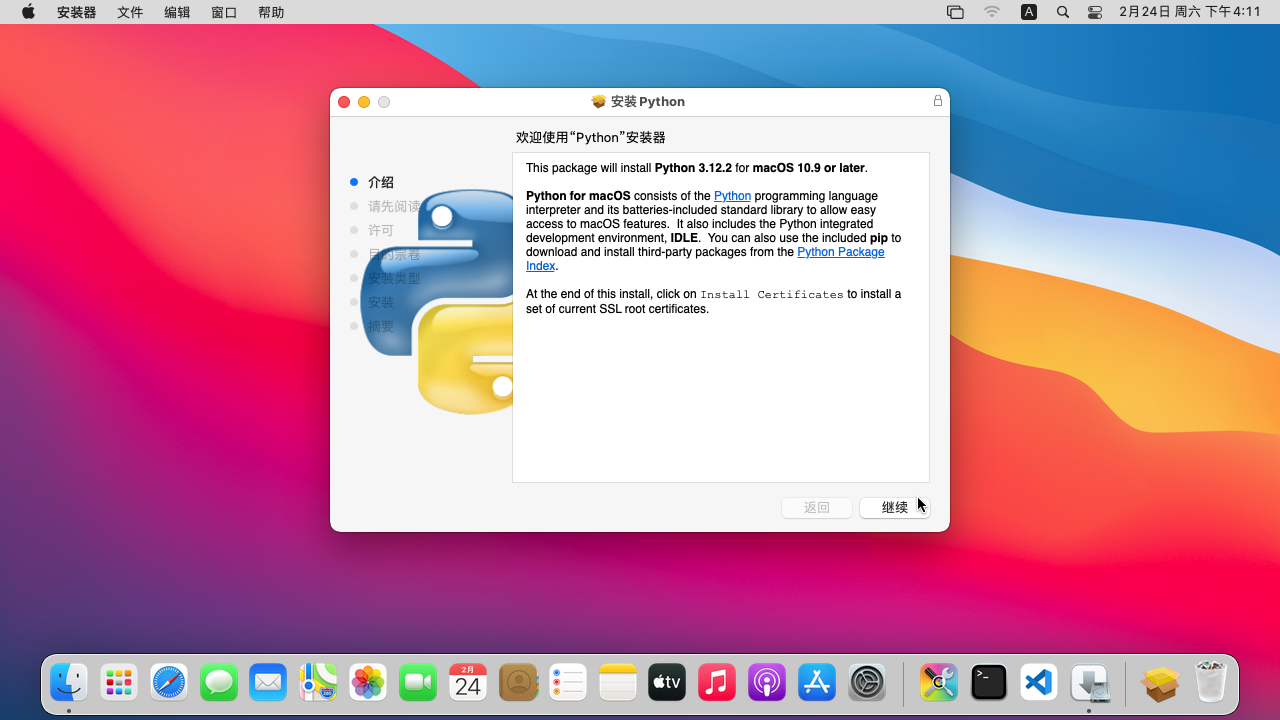Image resolution: width=1280 pixels, height=720 pixels.
Task: Click the package box icon in the Dock
Action: point(1160,683)
